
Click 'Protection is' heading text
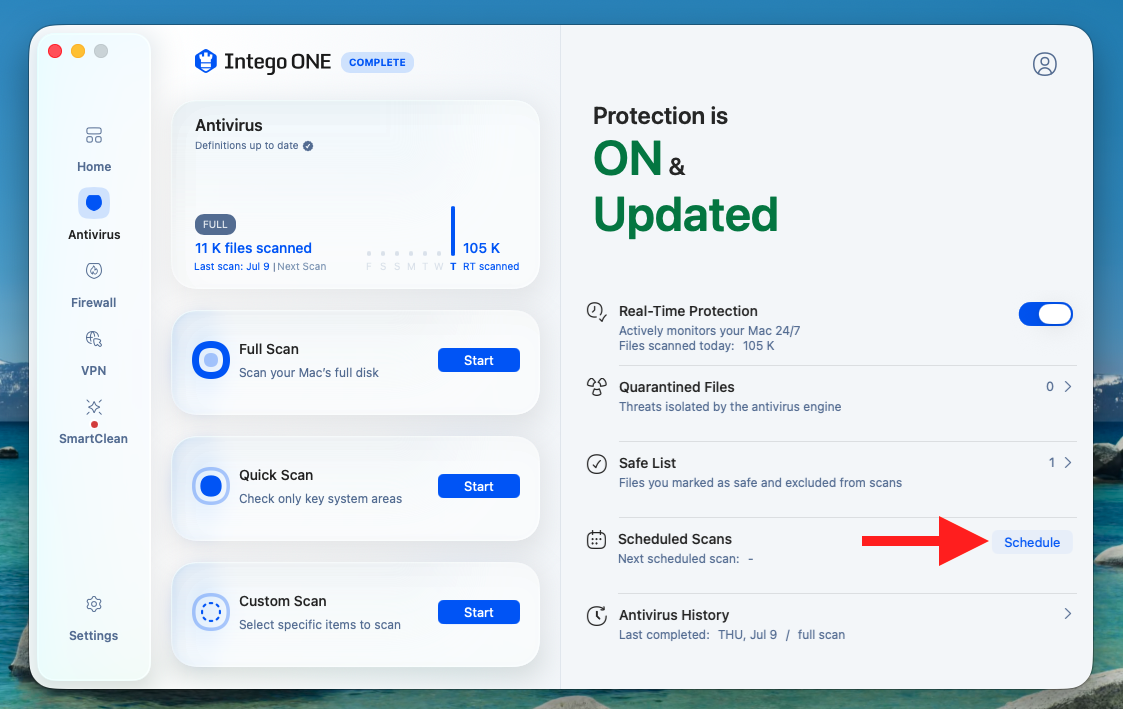660,116
